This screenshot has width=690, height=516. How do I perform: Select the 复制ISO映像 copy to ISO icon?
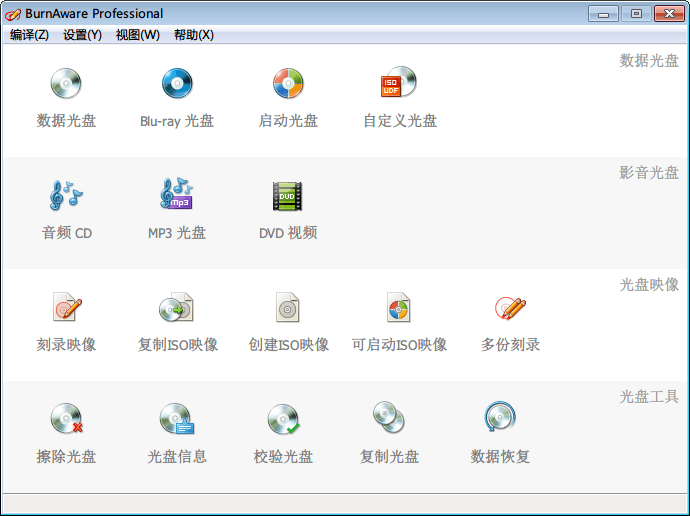coord(176,307)
